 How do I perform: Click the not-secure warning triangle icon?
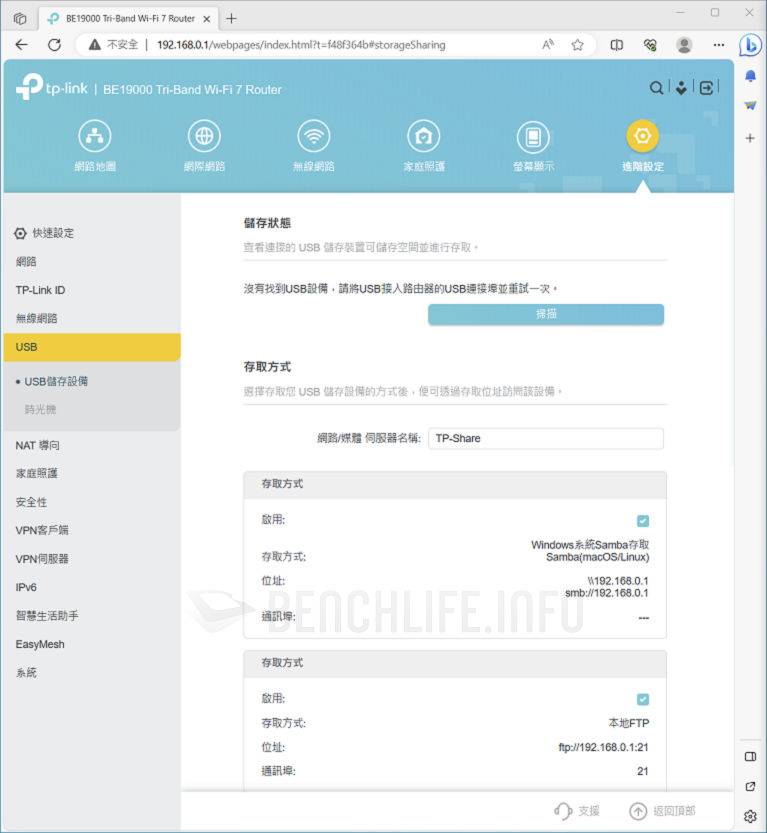[x=95, y=45]
